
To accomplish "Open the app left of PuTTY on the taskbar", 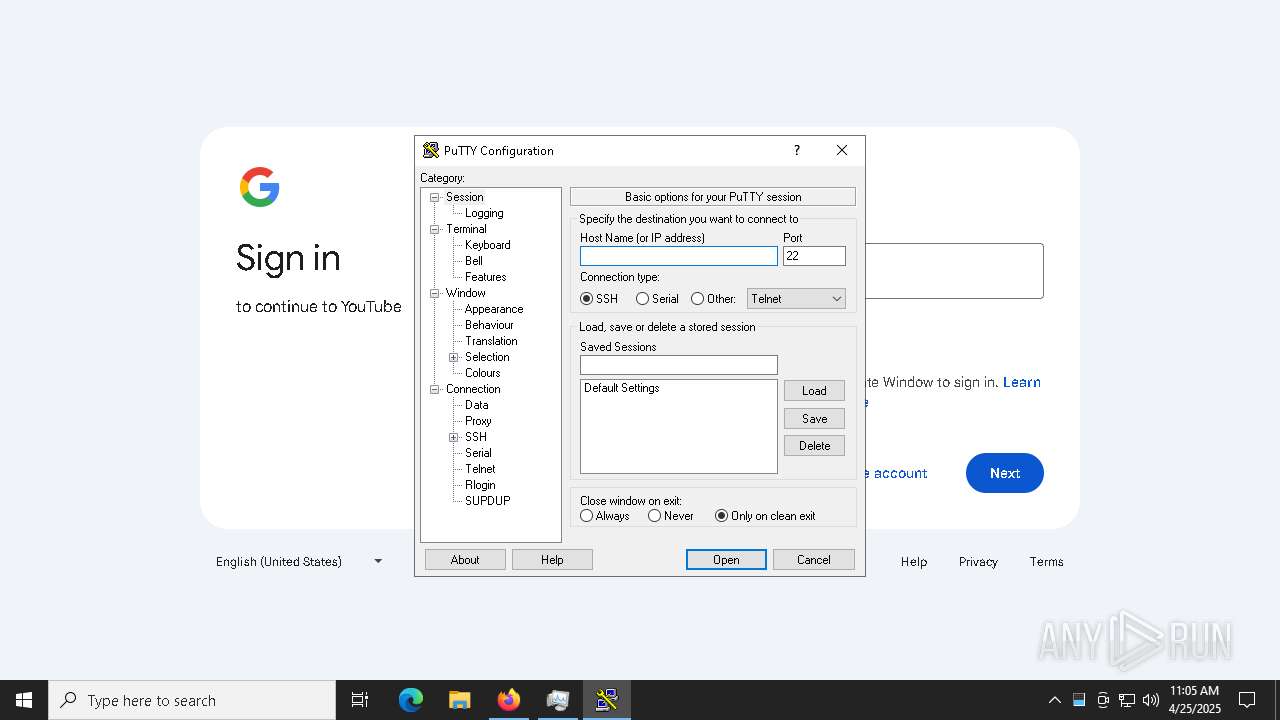I will [557, 700].
